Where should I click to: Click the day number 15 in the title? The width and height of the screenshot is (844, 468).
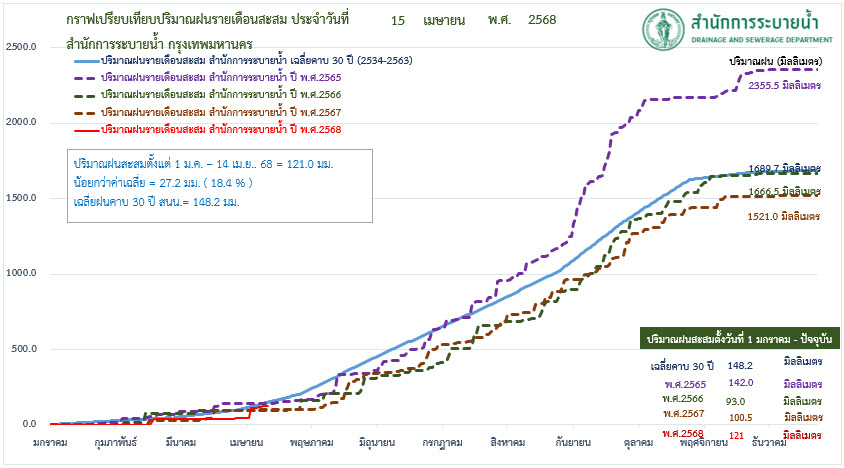[398, 20]
